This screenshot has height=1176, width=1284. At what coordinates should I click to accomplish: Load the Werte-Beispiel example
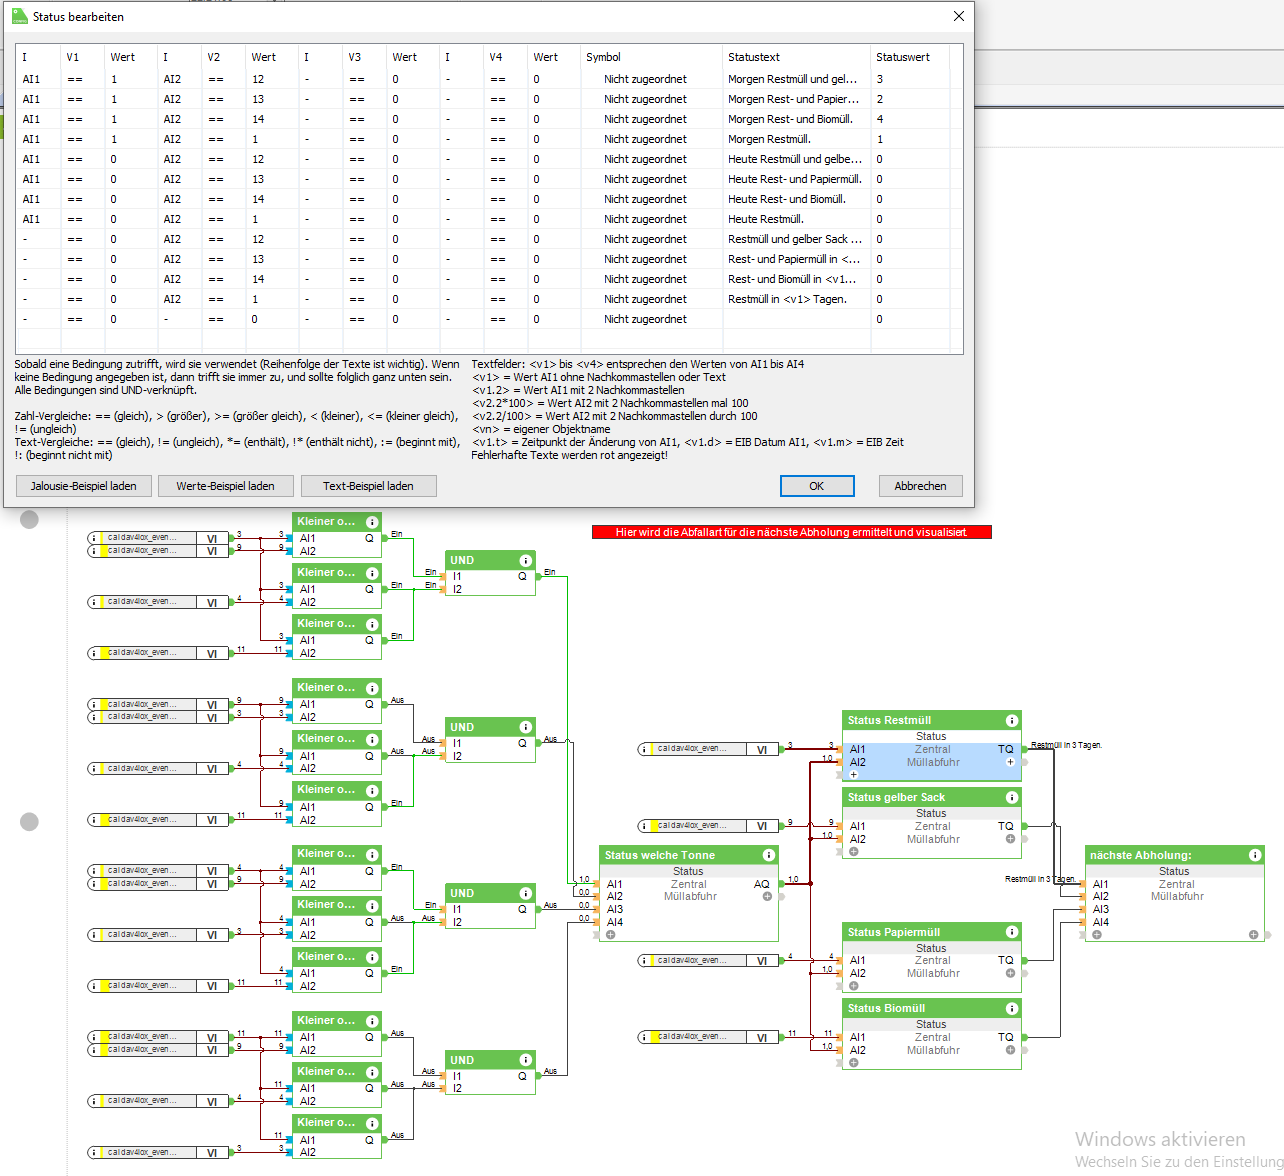coord(225,486)
